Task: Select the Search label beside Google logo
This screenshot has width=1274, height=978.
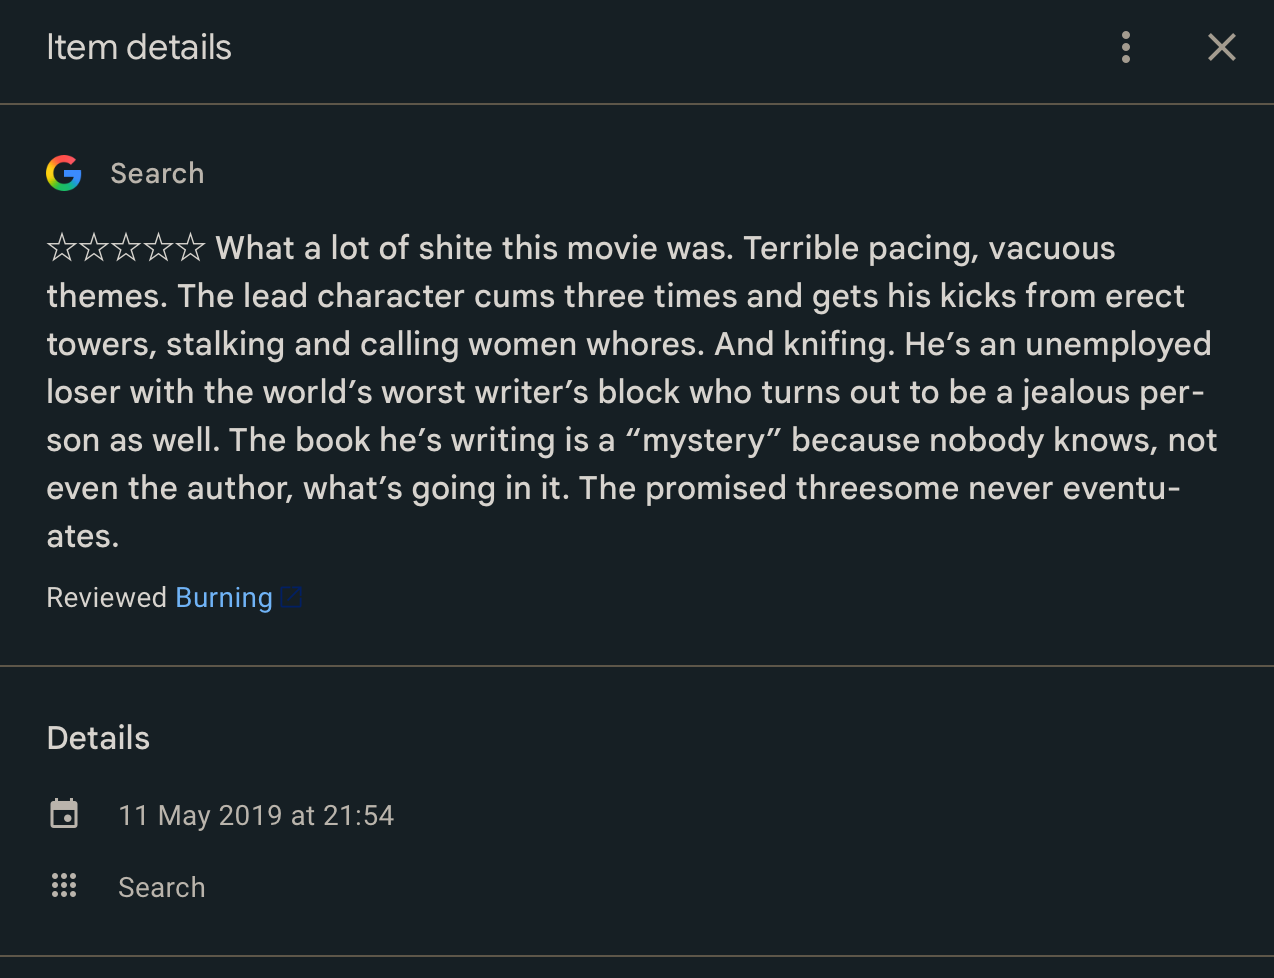Action: point(157,173)
